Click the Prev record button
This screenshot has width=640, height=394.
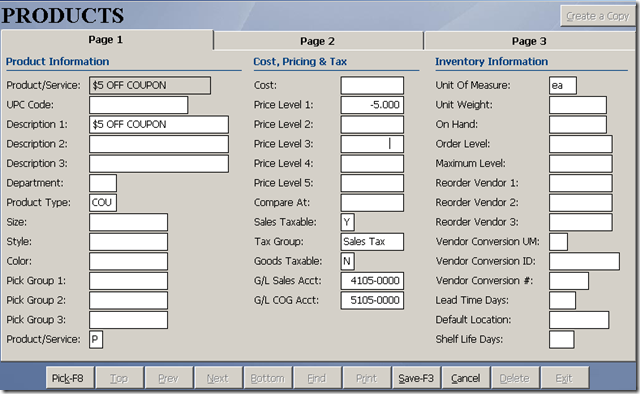168,378
